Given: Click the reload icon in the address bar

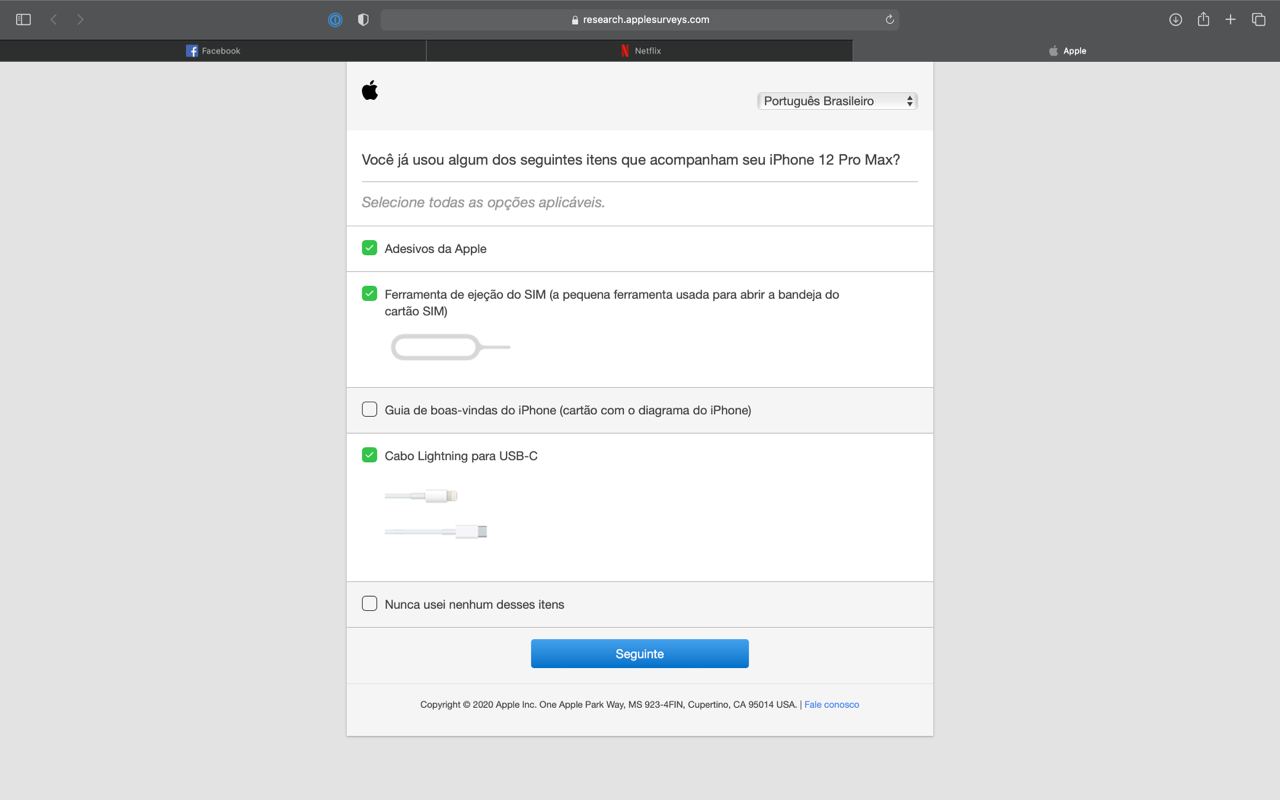Looking at the screenshot, I should click(x=888, y=19).
